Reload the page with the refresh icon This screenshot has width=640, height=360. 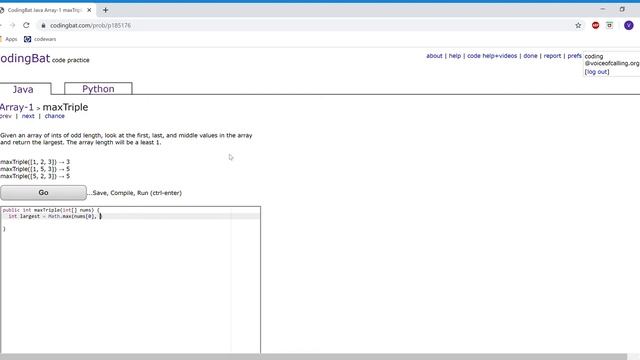(x=26, y=25)
